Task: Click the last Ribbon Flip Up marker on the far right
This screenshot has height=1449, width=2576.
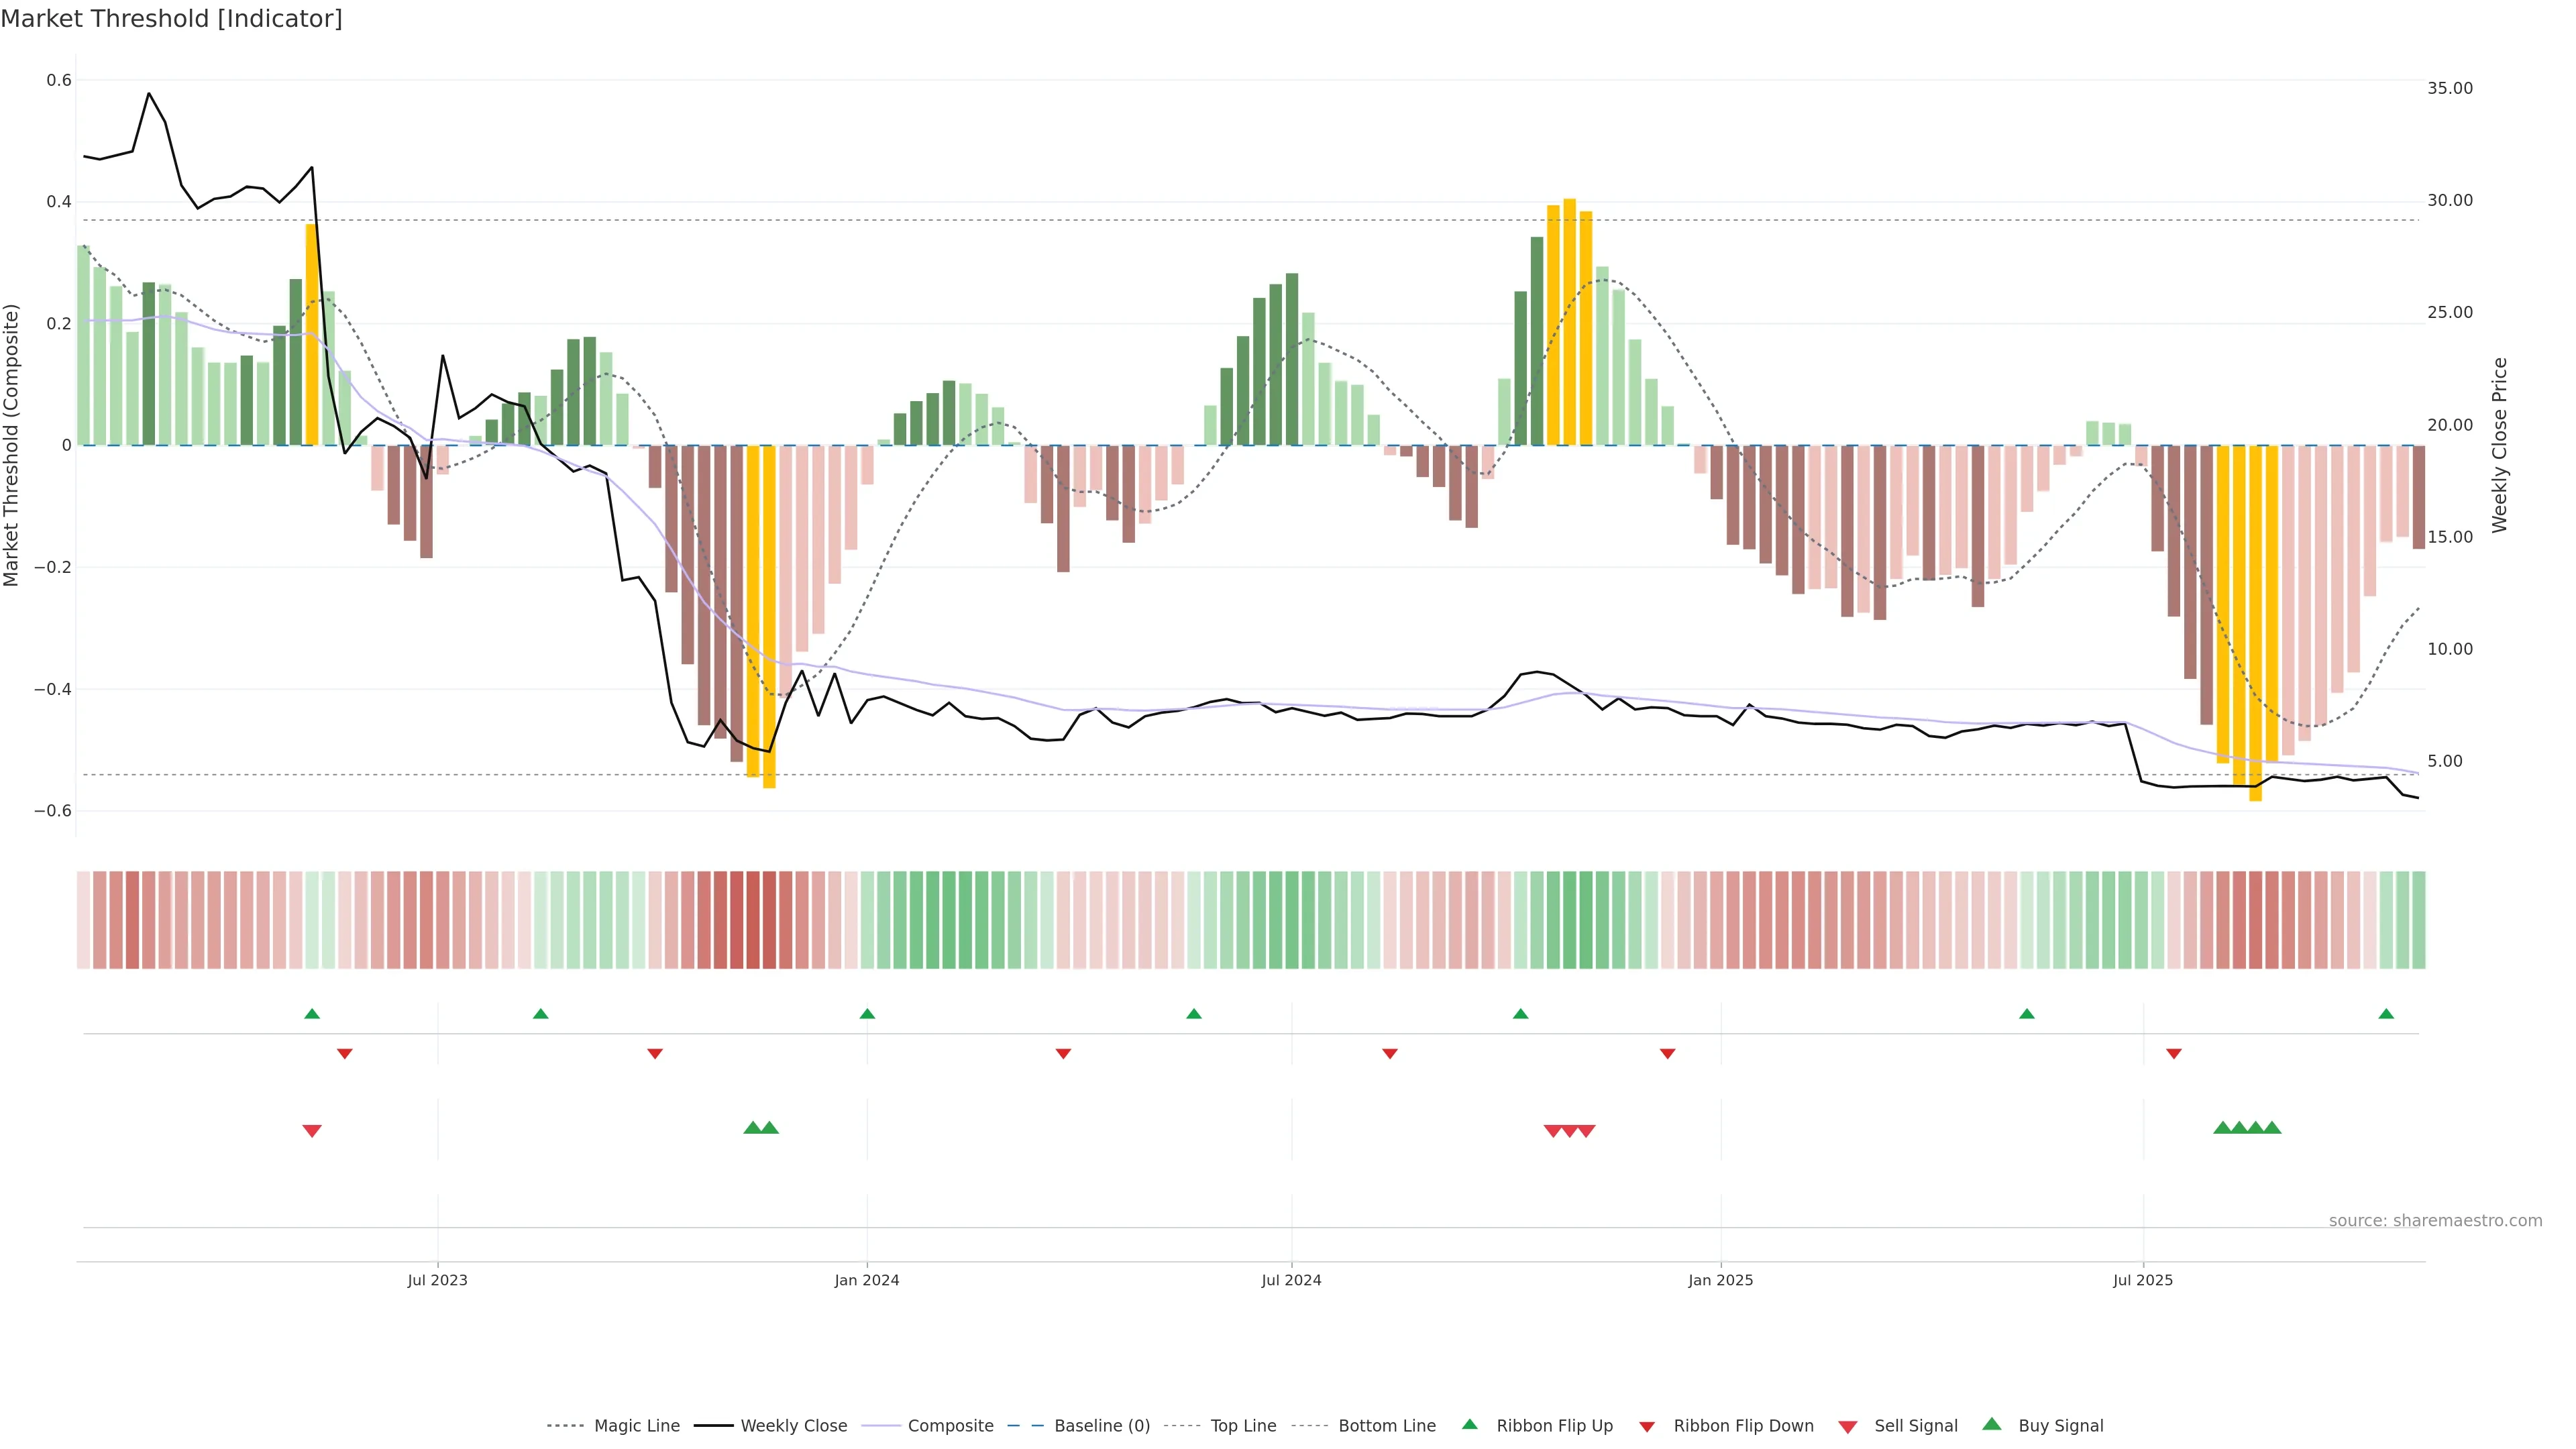Action: click(x=2386, y=1014)
